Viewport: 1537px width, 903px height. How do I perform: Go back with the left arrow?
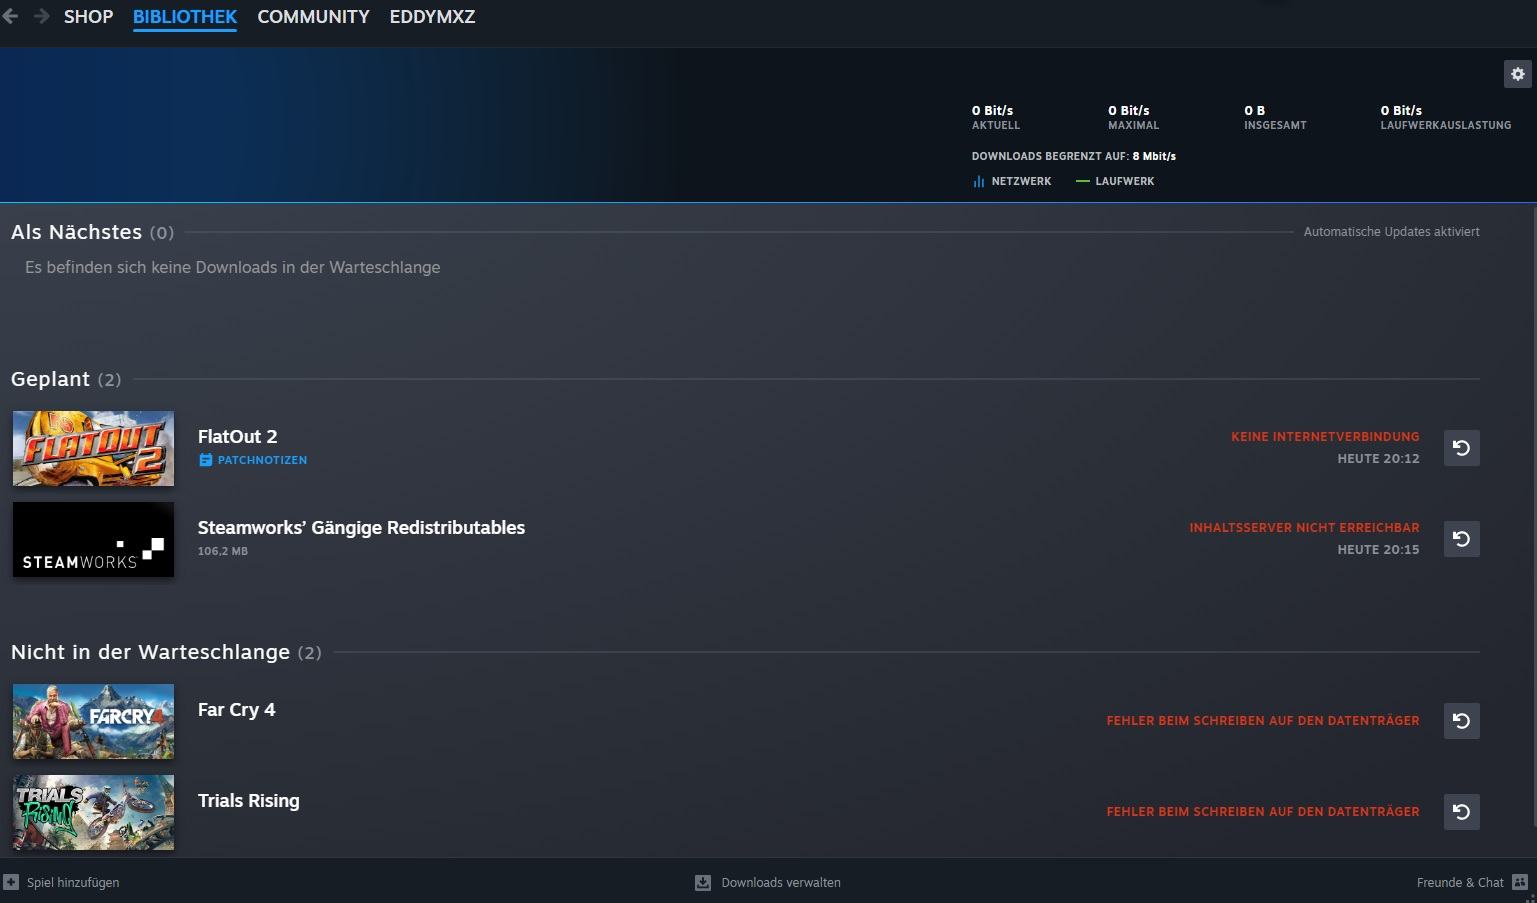[10, 16]
